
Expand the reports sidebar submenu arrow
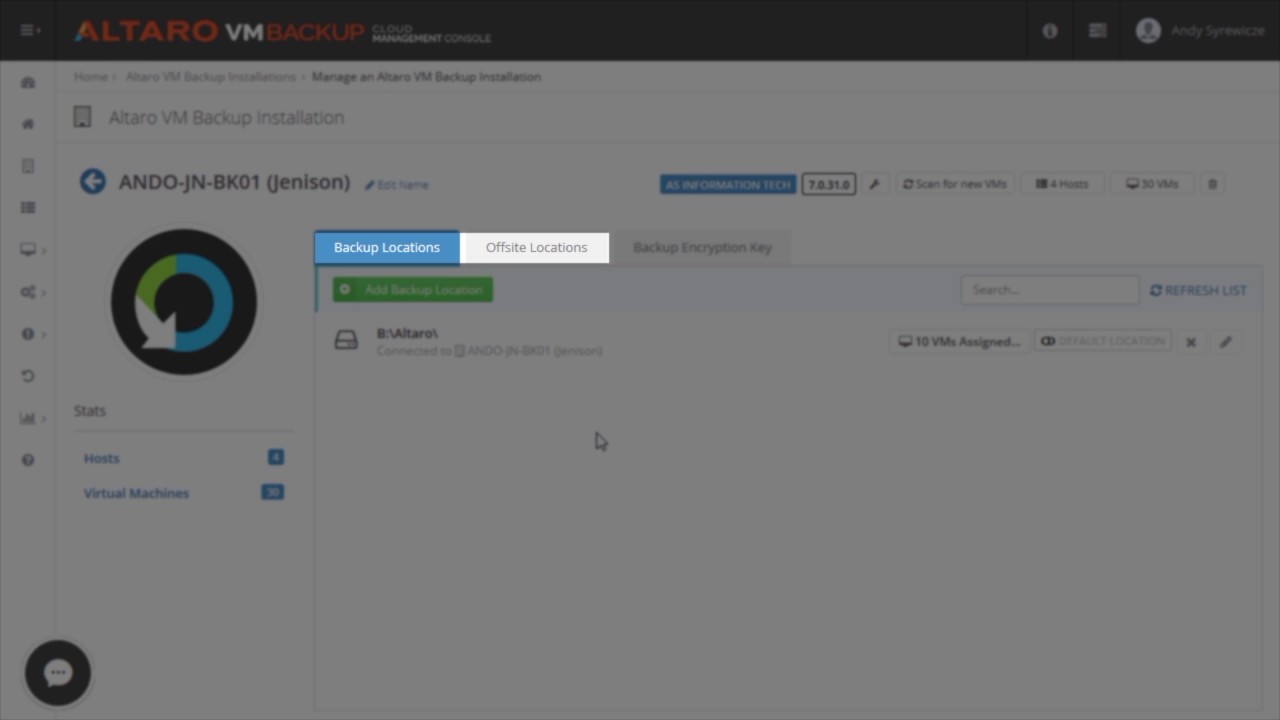(x=44, y=418)
